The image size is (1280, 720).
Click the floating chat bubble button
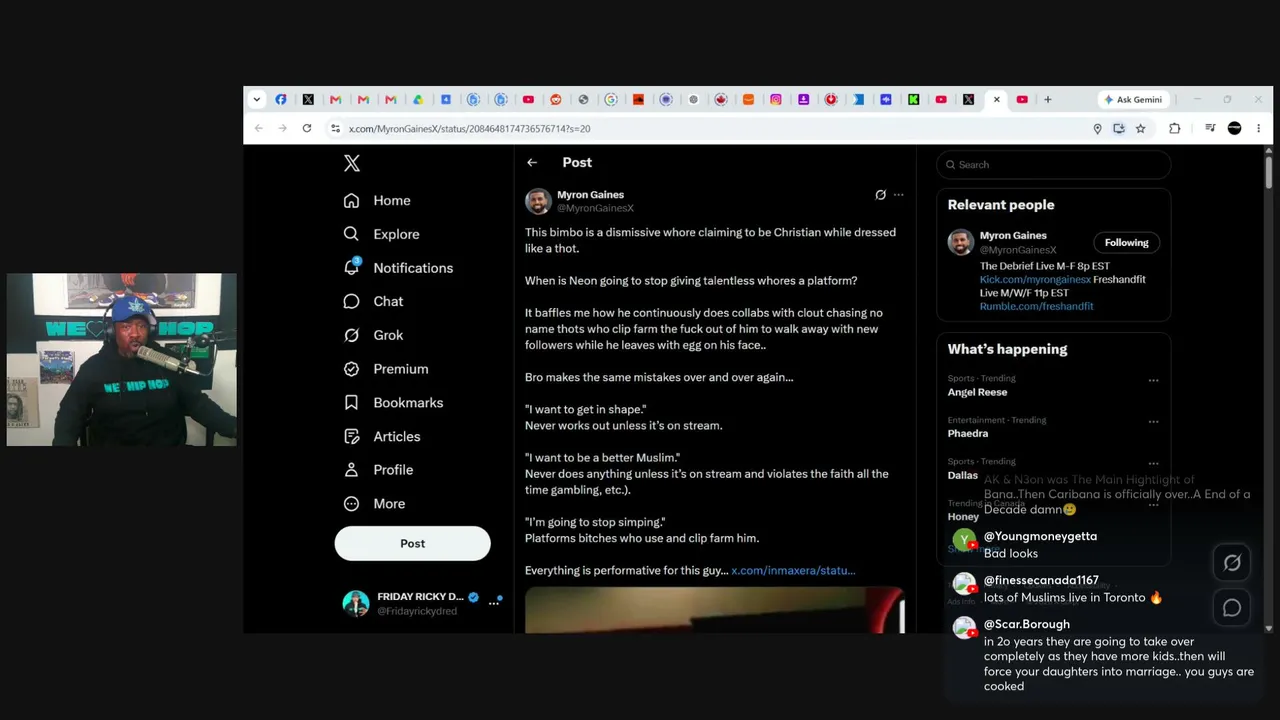pyautogui.click(x=1232, y=607)
